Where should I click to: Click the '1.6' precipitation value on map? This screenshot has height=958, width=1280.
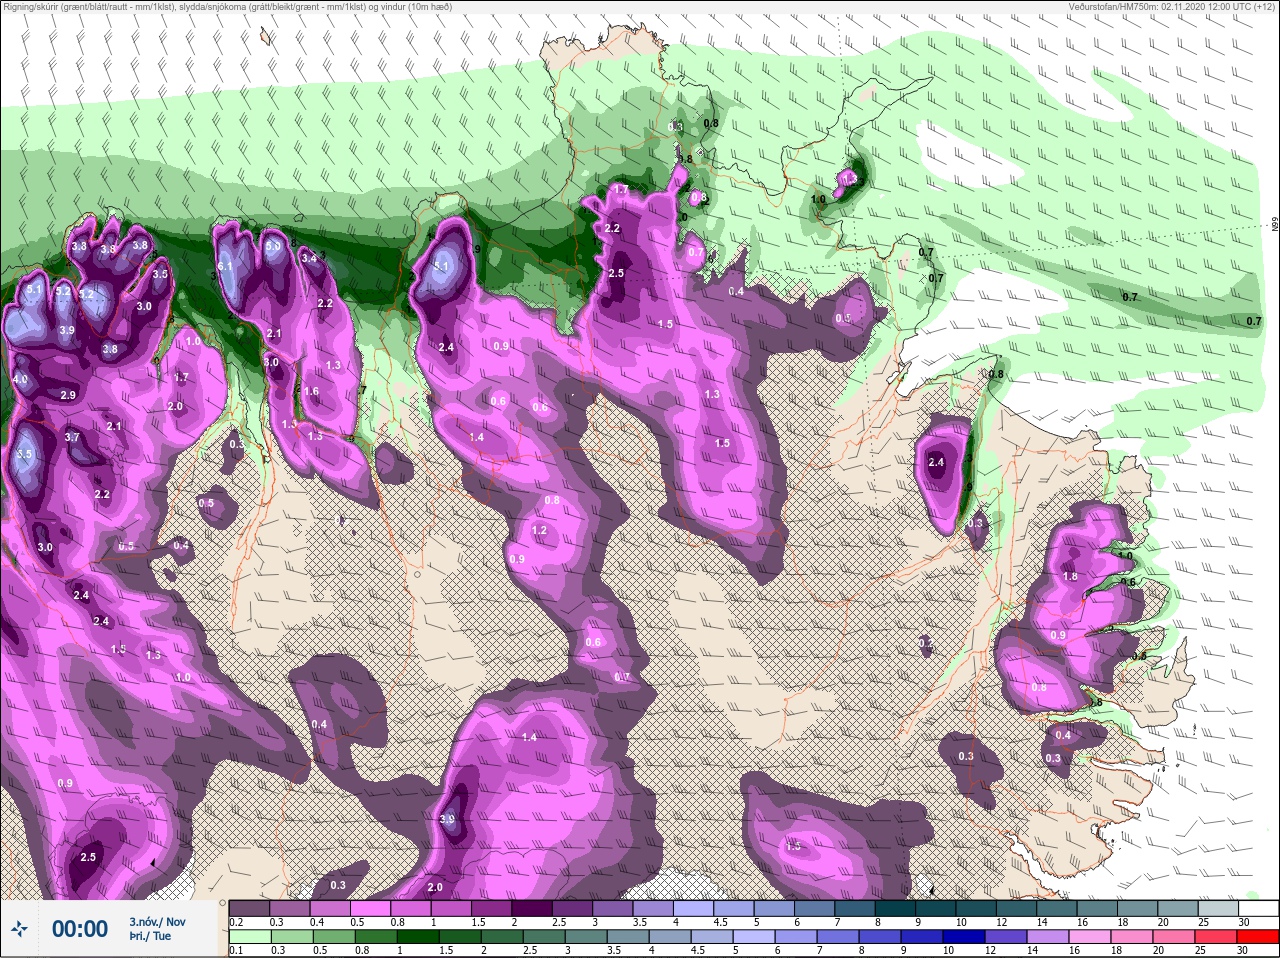[311, 392]
